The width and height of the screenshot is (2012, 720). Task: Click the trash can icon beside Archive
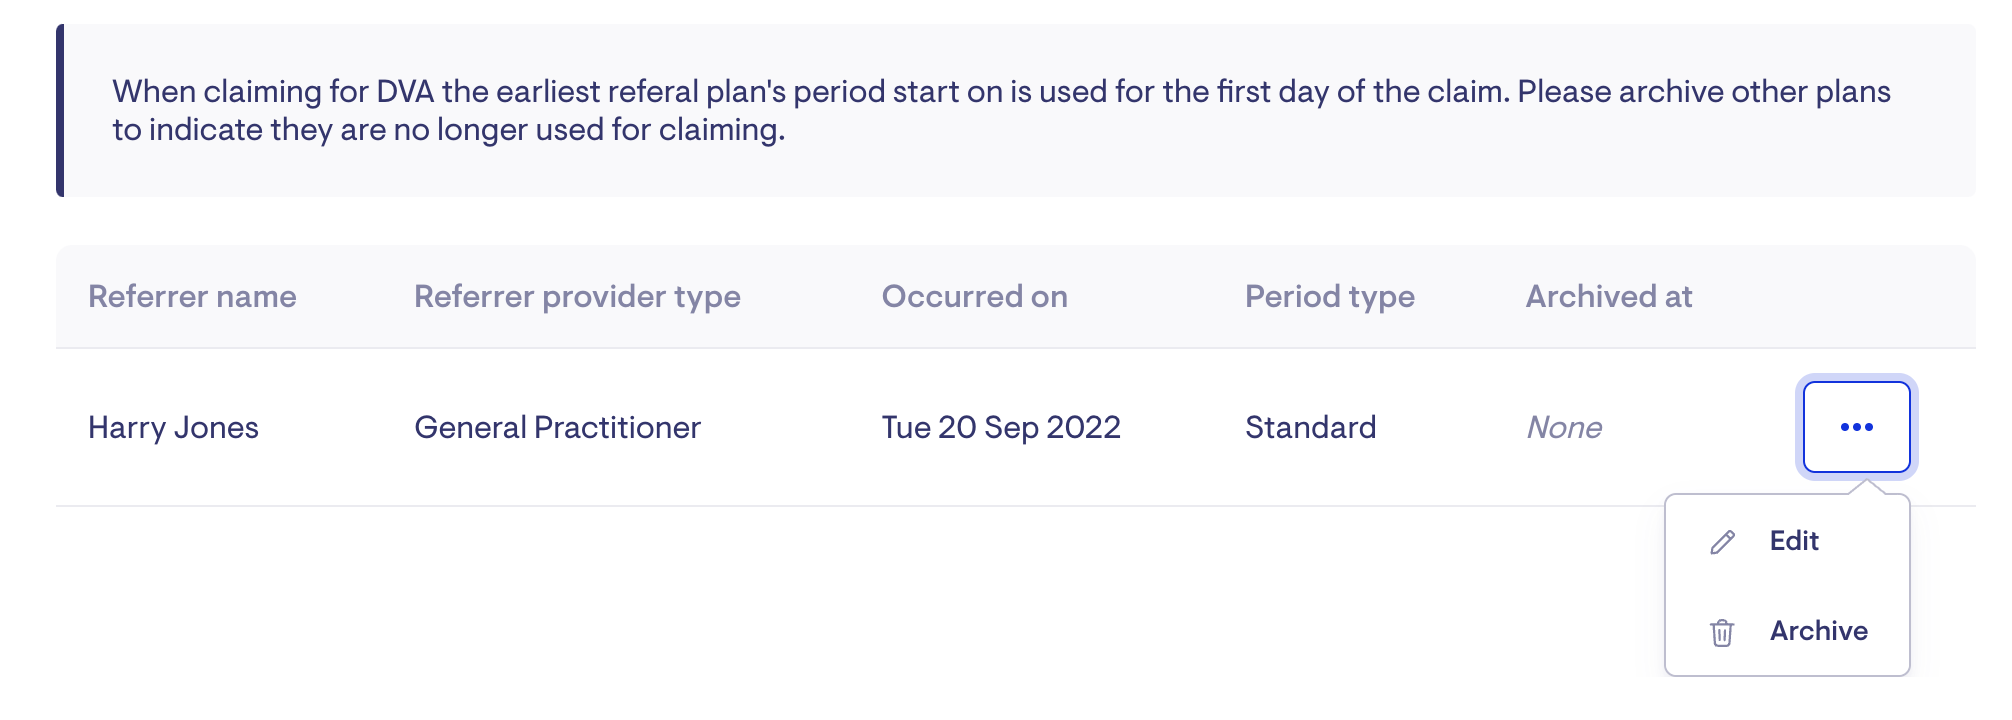click(x=1722, y=632)
